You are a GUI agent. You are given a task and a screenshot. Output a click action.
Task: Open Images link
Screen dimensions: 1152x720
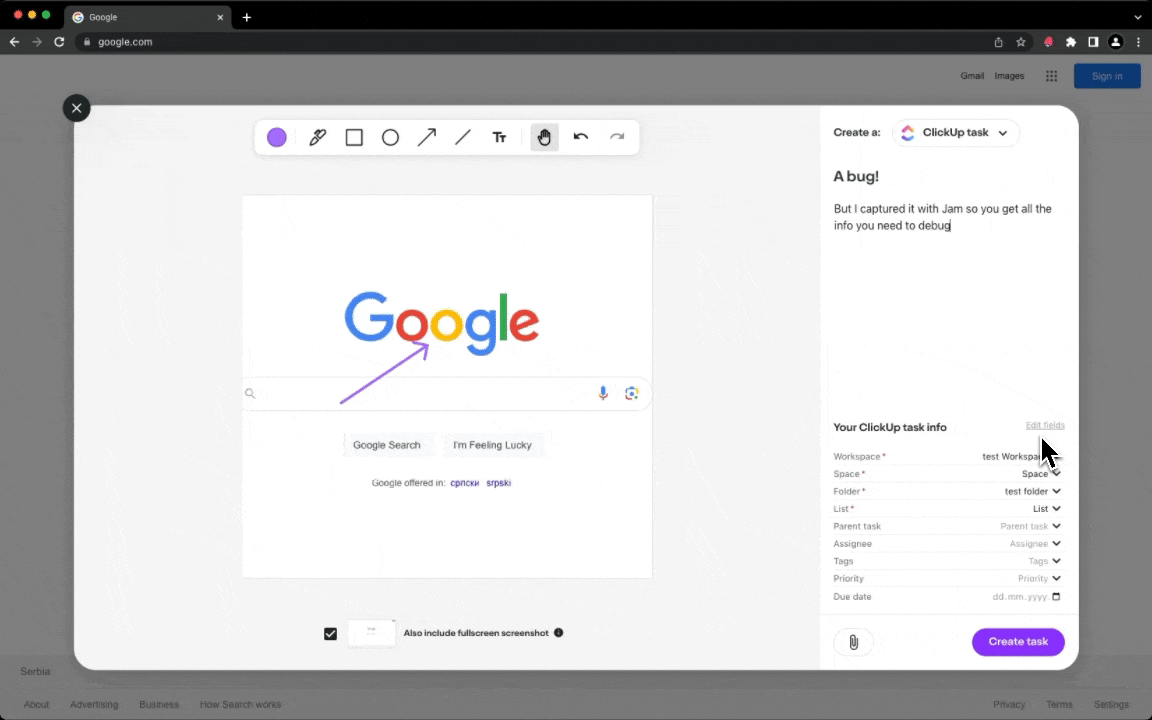(x=1009, y=76)
